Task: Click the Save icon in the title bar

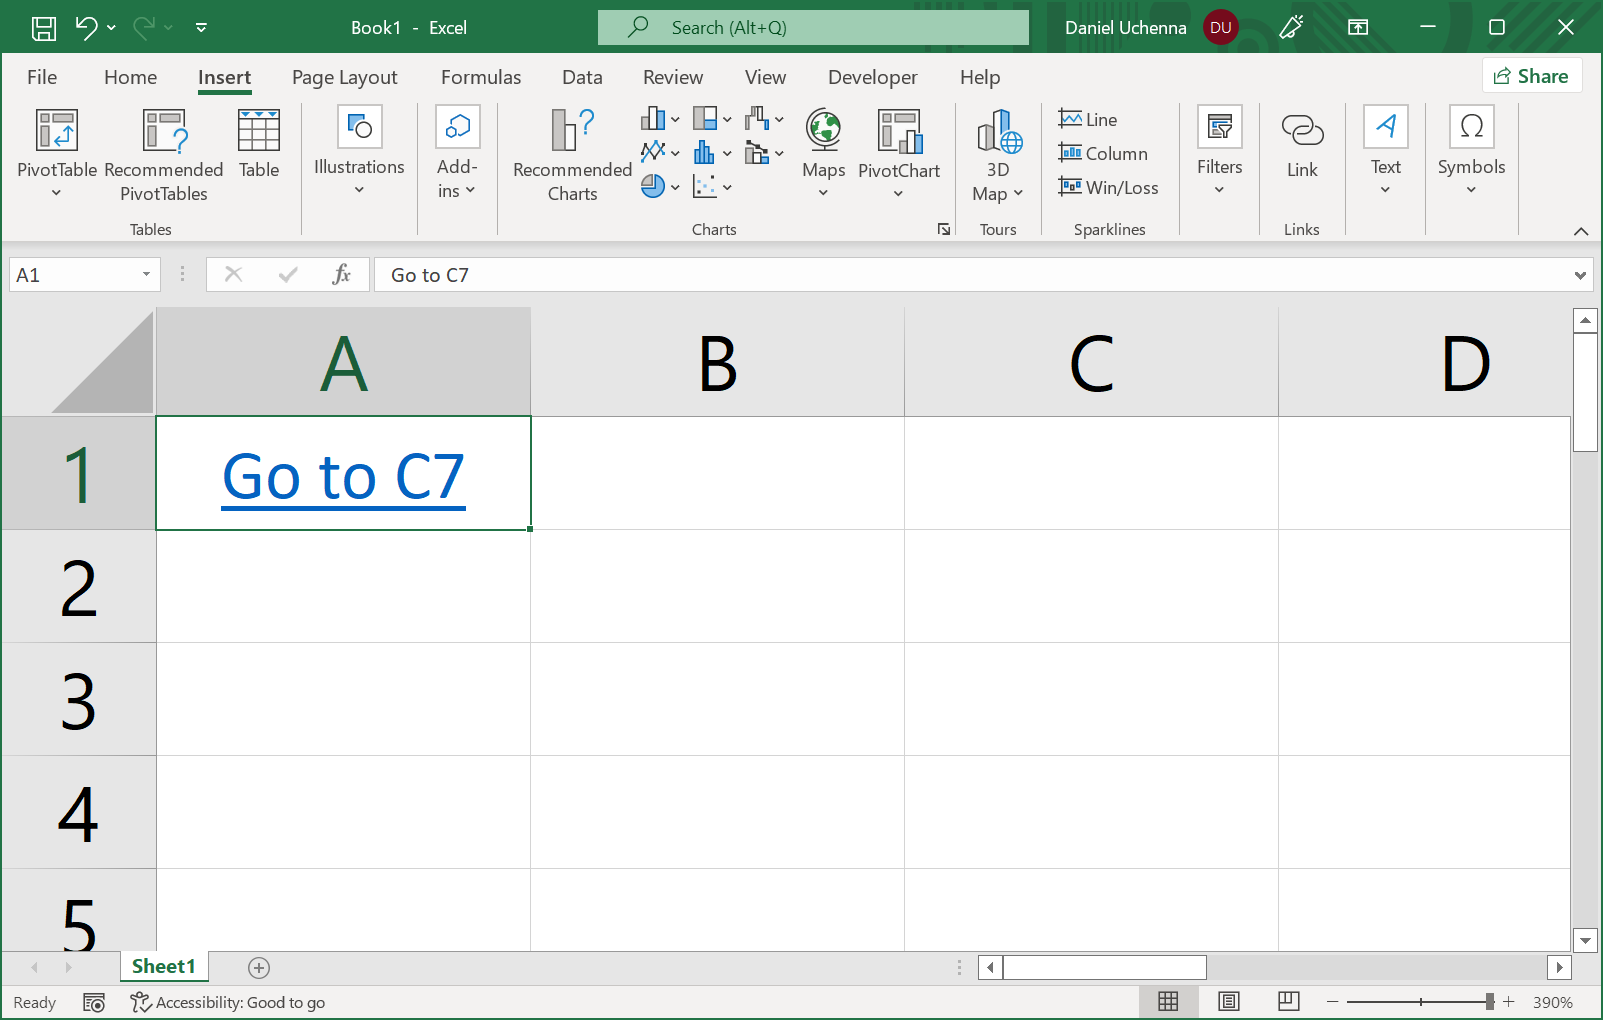Action: point(44,28)
